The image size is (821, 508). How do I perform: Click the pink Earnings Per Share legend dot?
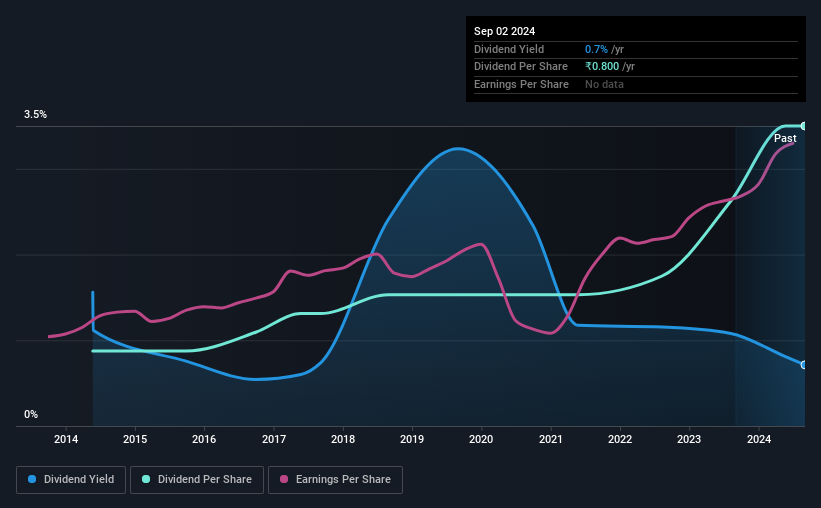click(284, 479)
